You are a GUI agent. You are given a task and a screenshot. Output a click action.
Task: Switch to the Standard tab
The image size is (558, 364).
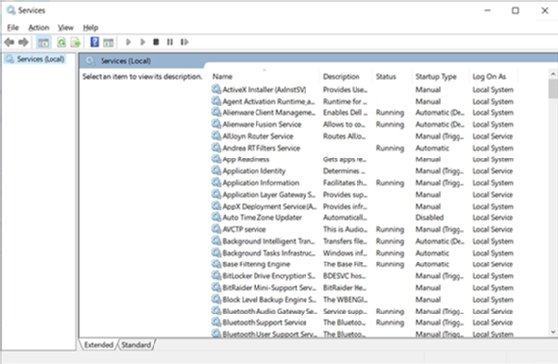click(136, 344)
